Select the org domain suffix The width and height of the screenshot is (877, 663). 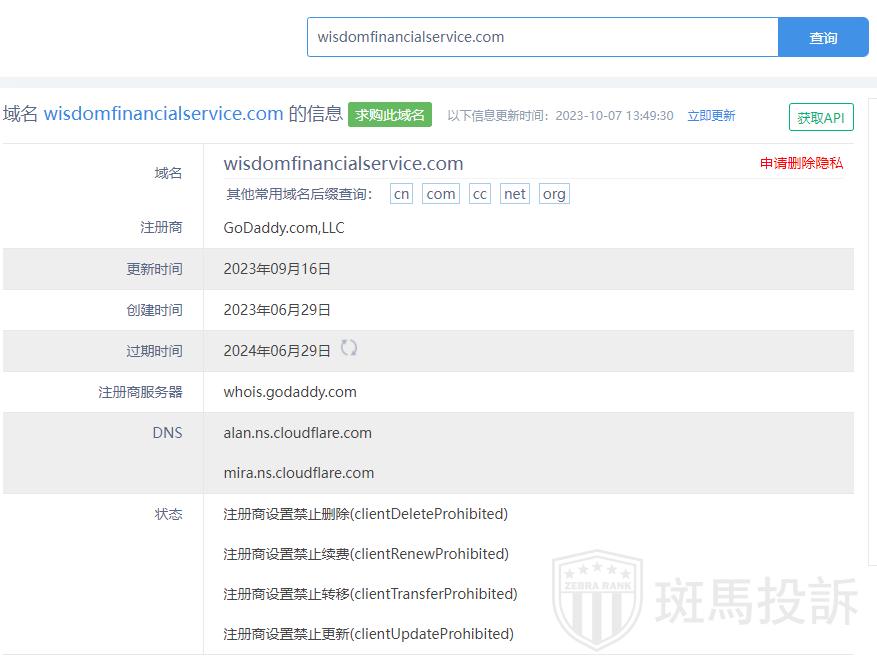tap(554, 194)
